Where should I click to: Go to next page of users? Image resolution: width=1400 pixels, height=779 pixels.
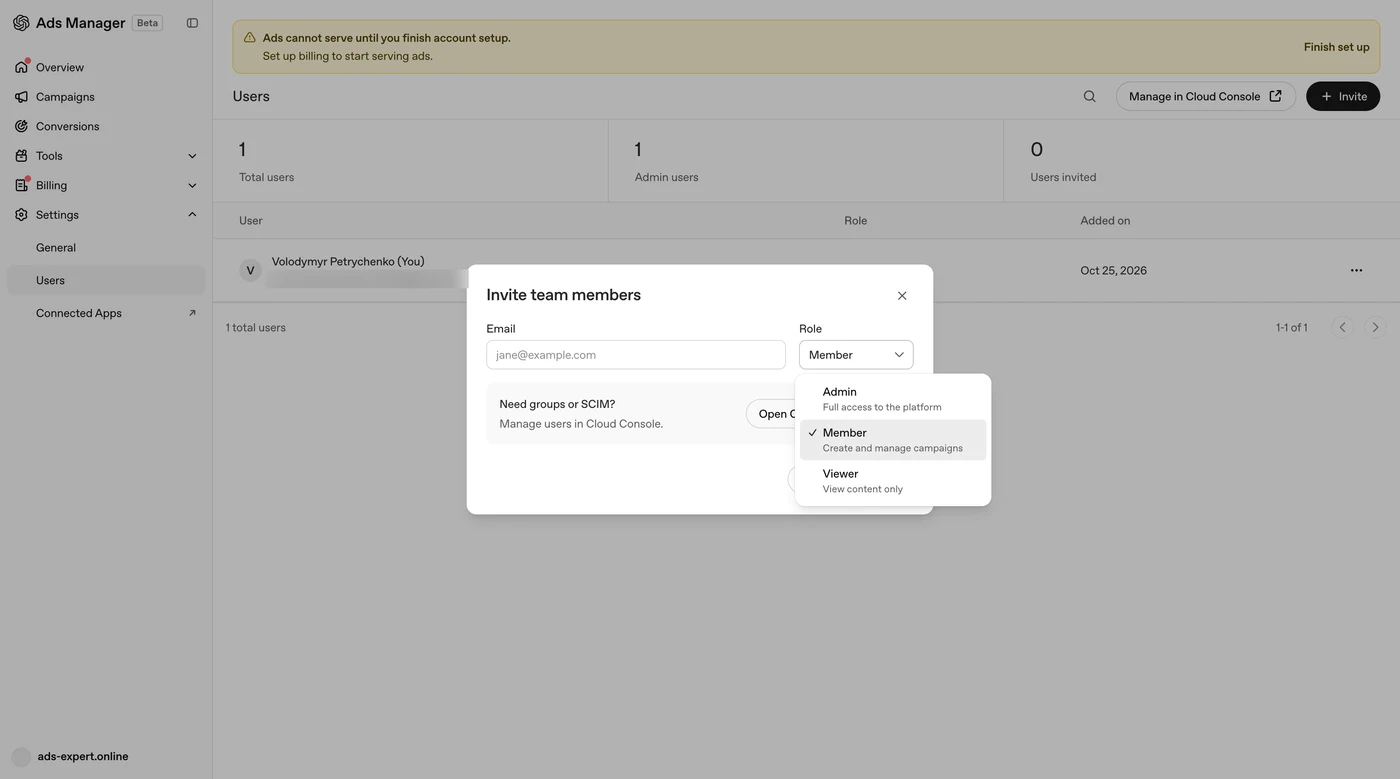point(1375,327)
